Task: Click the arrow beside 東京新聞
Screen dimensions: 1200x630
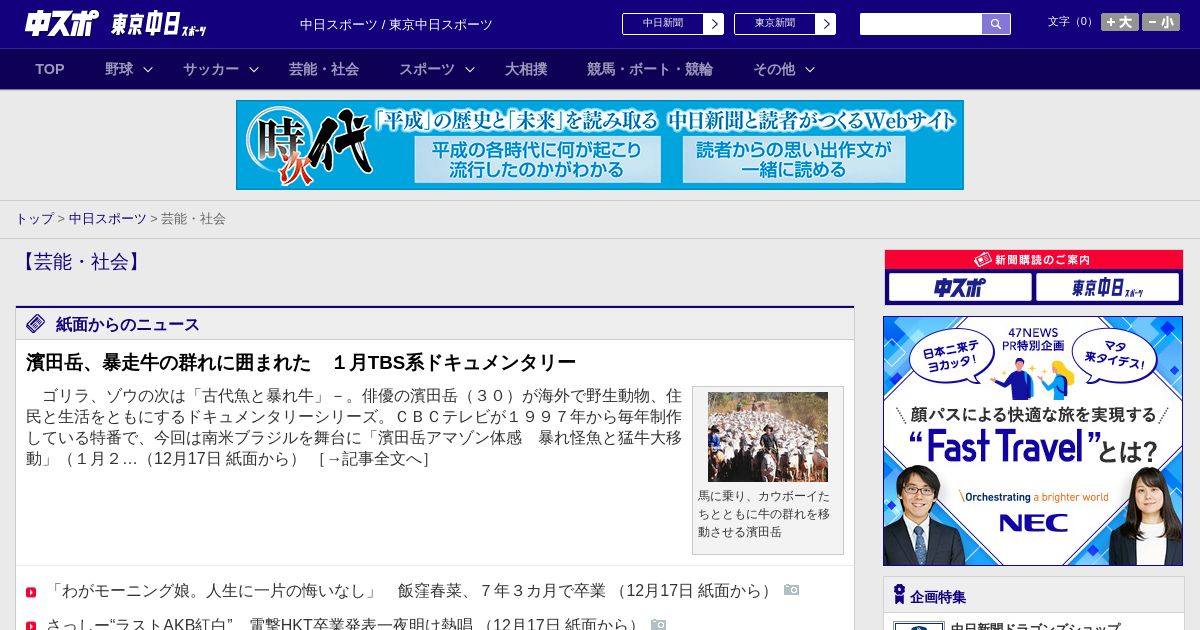Action: (826, 24)
